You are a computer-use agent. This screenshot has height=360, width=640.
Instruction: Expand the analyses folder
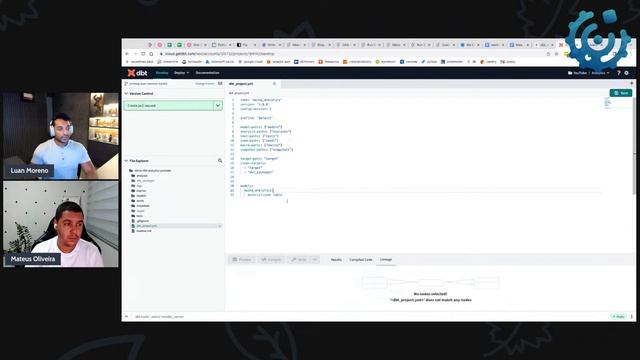point(139,176)
